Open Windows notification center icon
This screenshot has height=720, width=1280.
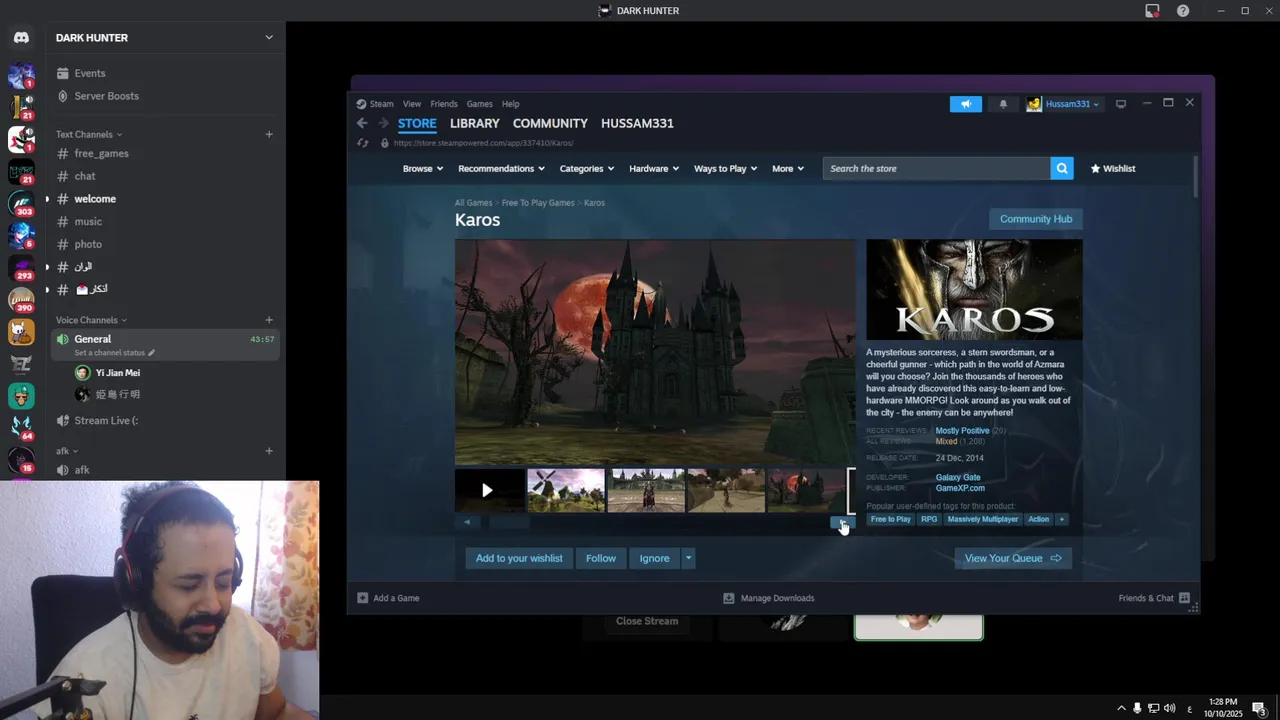point(1259,708)
